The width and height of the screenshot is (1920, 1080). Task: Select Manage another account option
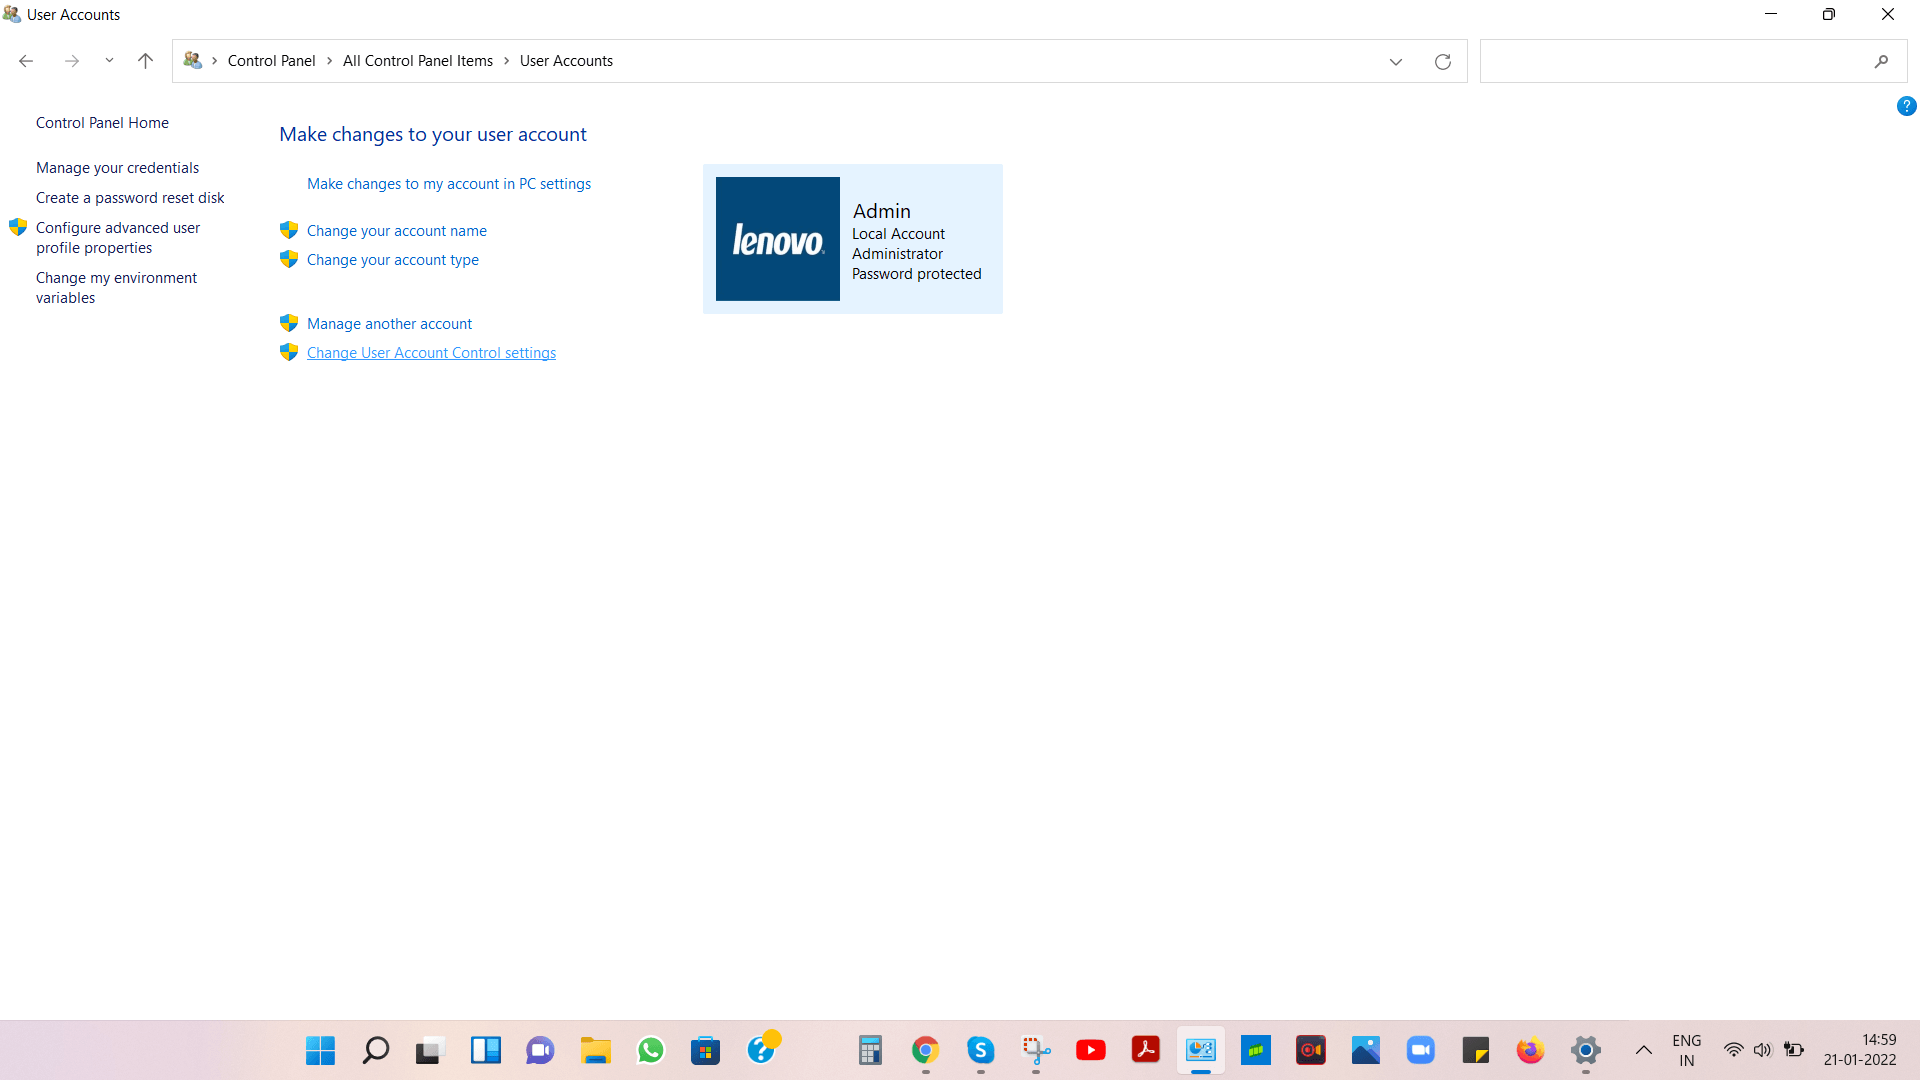(389, 323)
